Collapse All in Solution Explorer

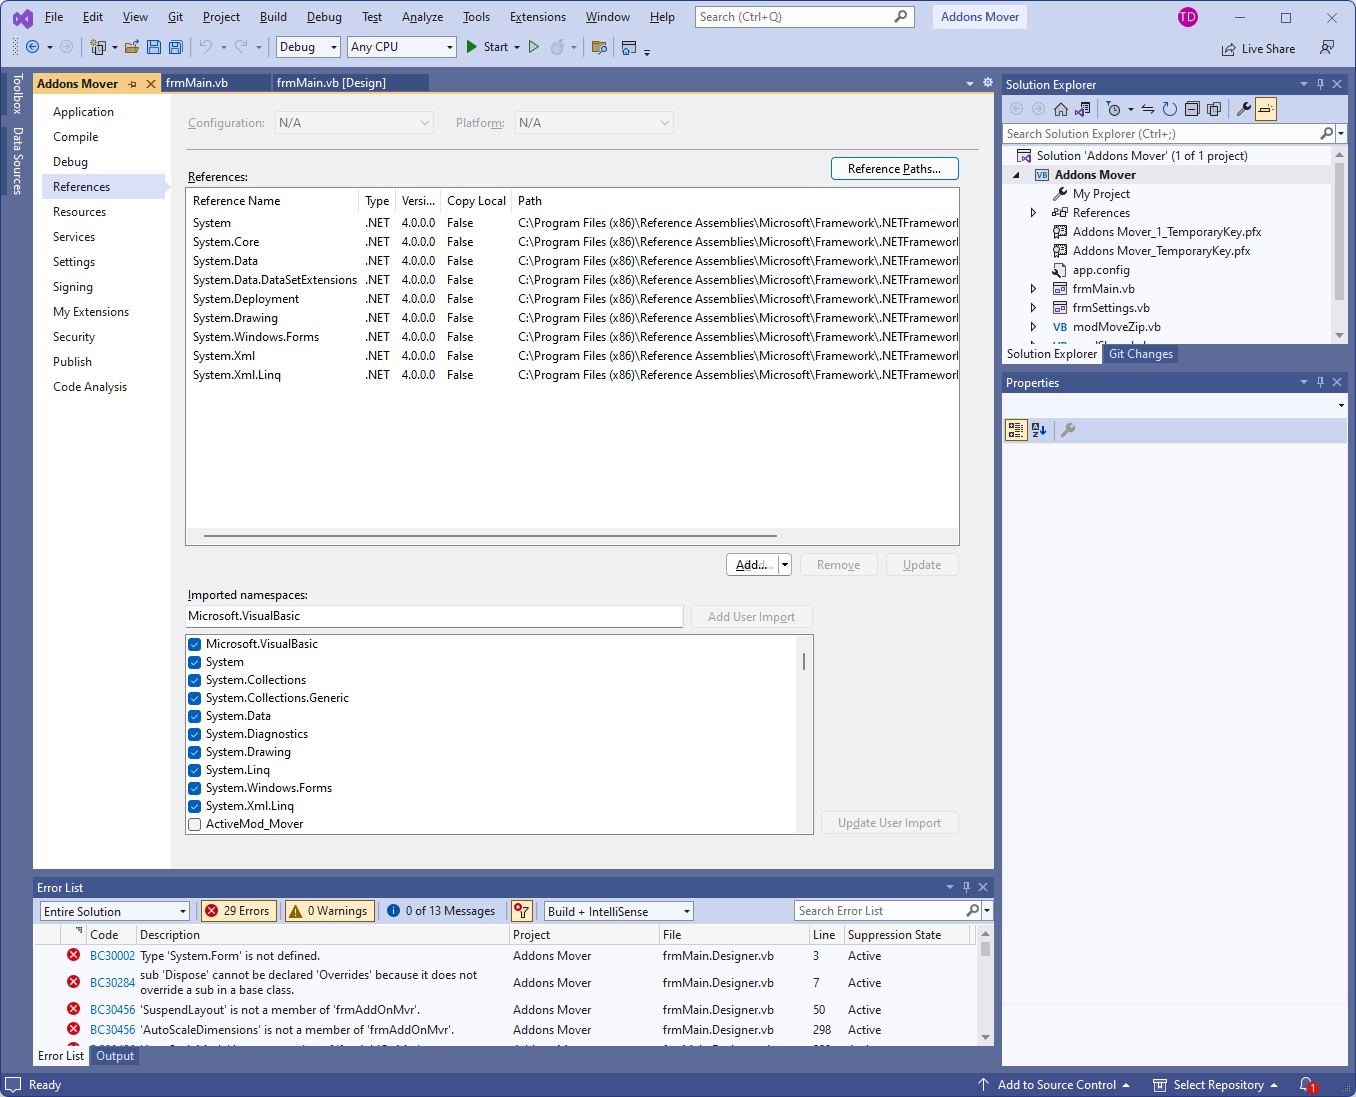pyautogui.click(x=1192, y=109)
